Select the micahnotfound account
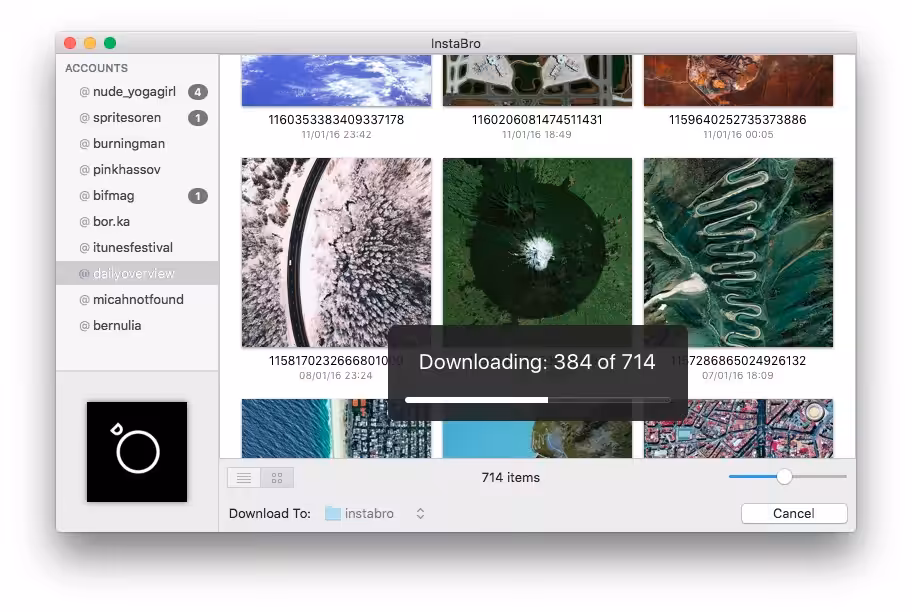 click(138, 299)
